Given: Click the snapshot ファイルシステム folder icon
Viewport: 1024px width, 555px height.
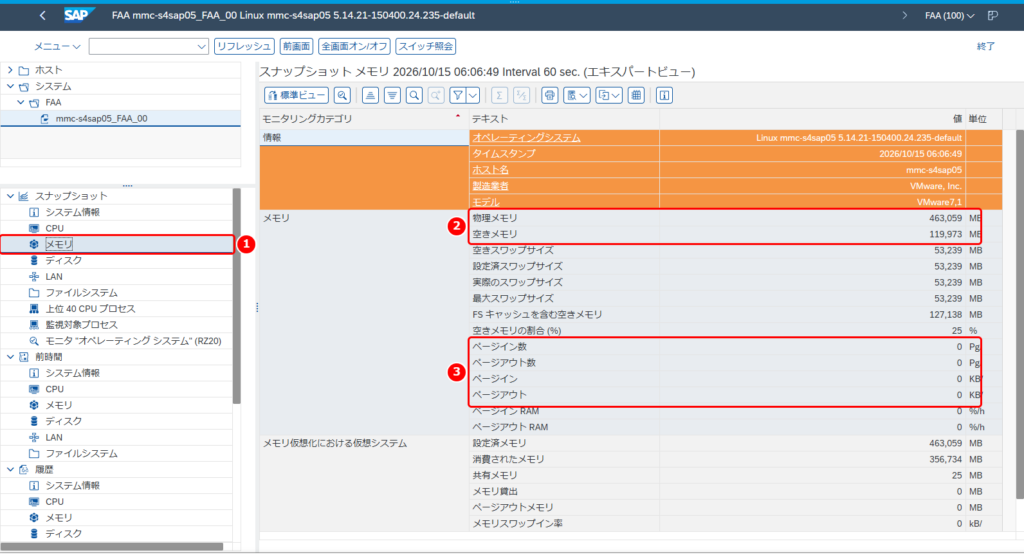Looking at the screenshot, I should tap(34, 293).
